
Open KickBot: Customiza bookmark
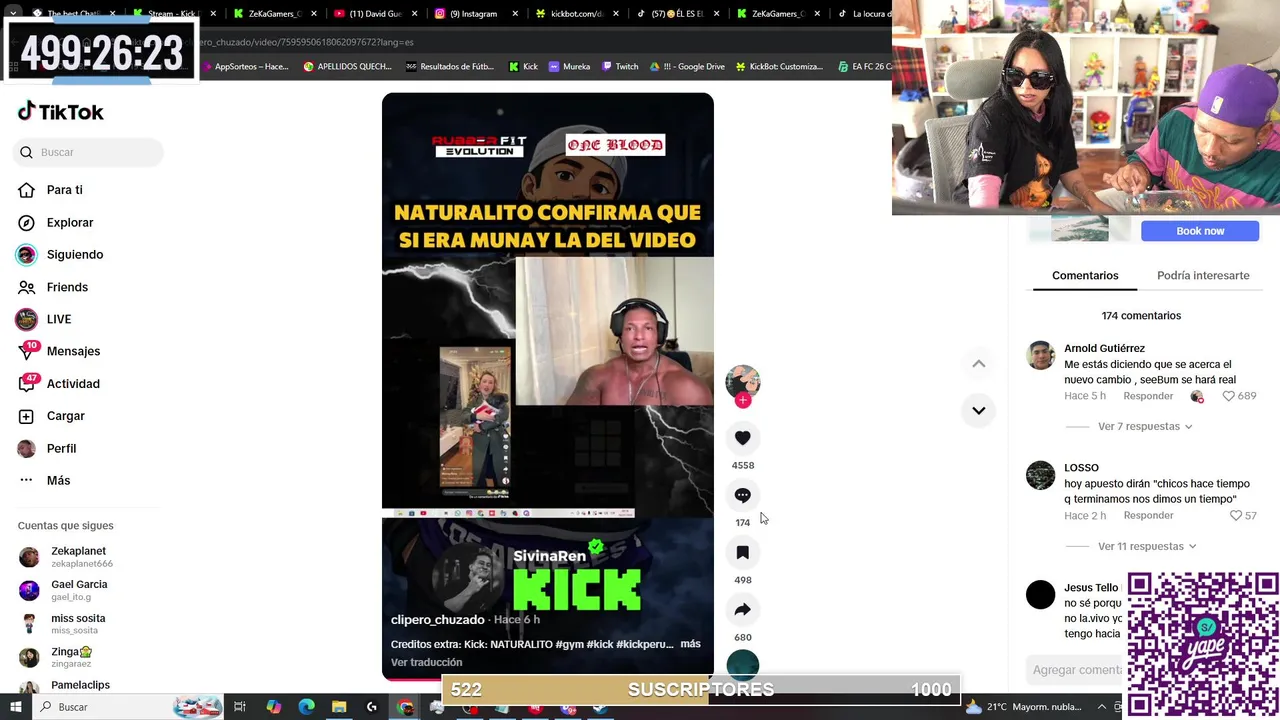[x=779, y=67]
